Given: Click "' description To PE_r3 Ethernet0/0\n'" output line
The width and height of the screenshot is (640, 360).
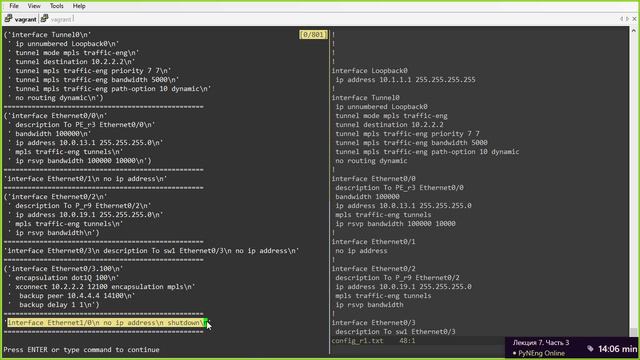Looking at the screenshot, I should click(x=81, y=124).
